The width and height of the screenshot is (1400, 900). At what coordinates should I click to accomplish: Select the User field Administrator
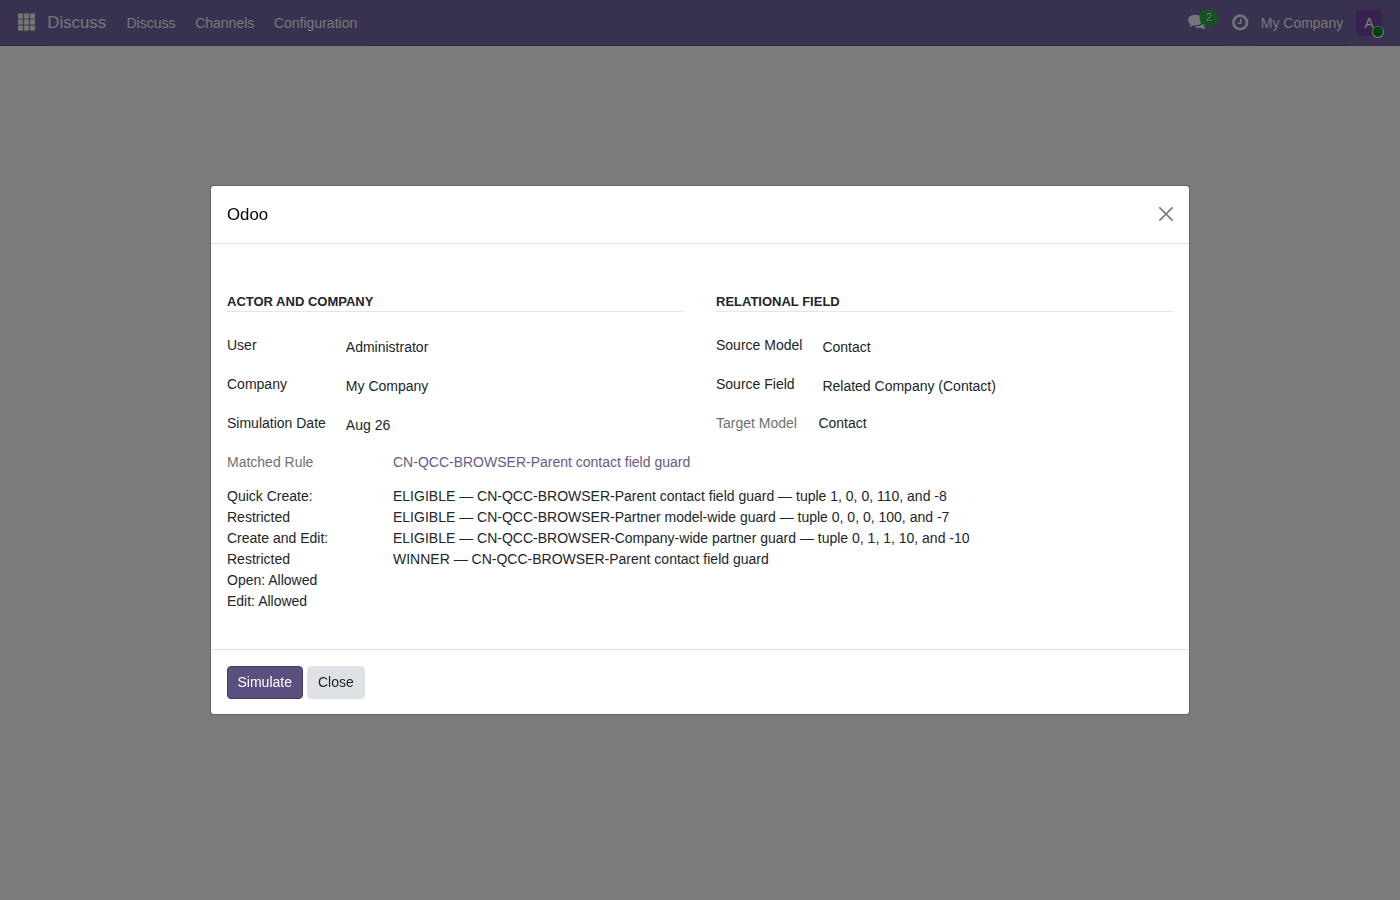513,347
